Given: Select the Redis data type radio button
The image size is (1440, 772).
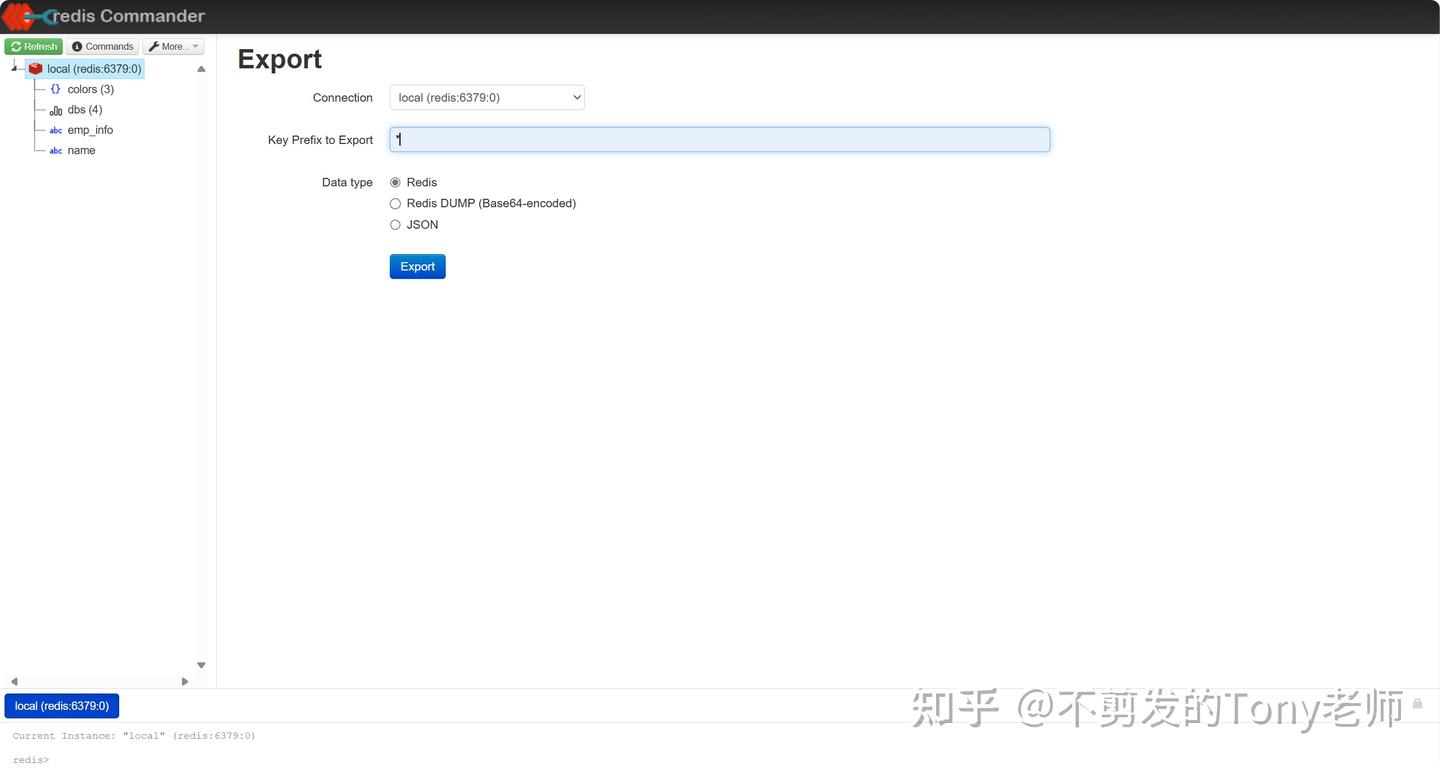Looking at the screenshot, I should coord(395,182).
